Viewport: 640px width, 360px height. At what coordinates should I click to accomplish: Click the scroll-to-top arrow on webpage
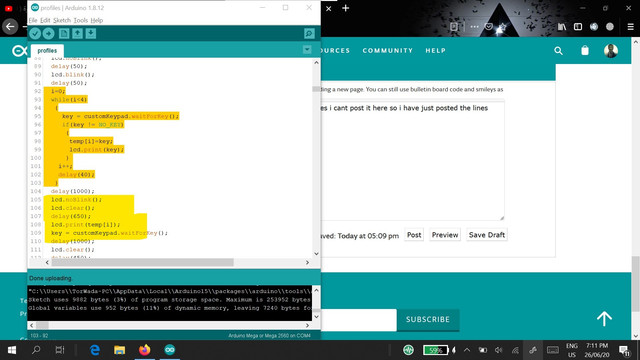pyautogui.click(x=604, y=318)
